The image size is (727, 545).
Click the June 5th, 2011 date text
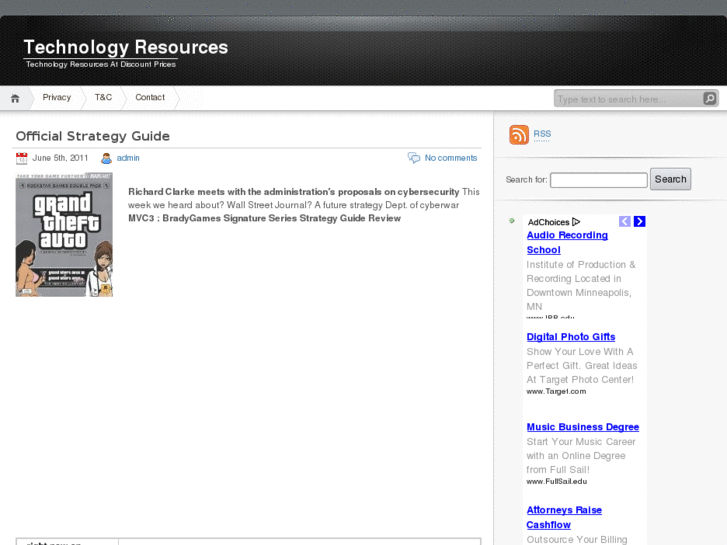[60, 158]
